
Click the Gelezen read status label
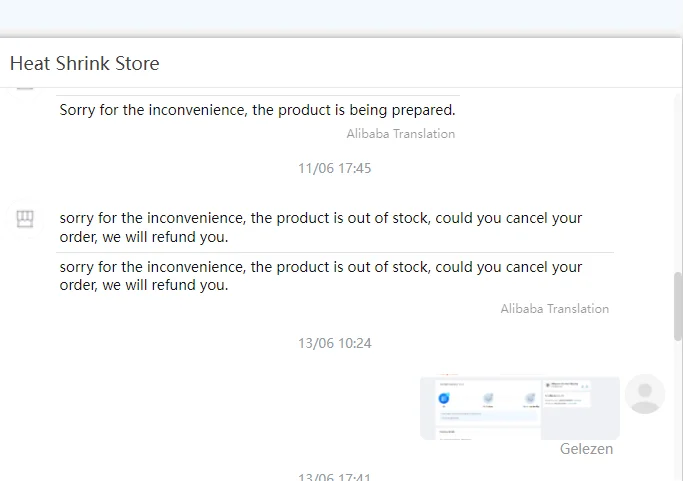pyautogui.click(x=586, y=449)
